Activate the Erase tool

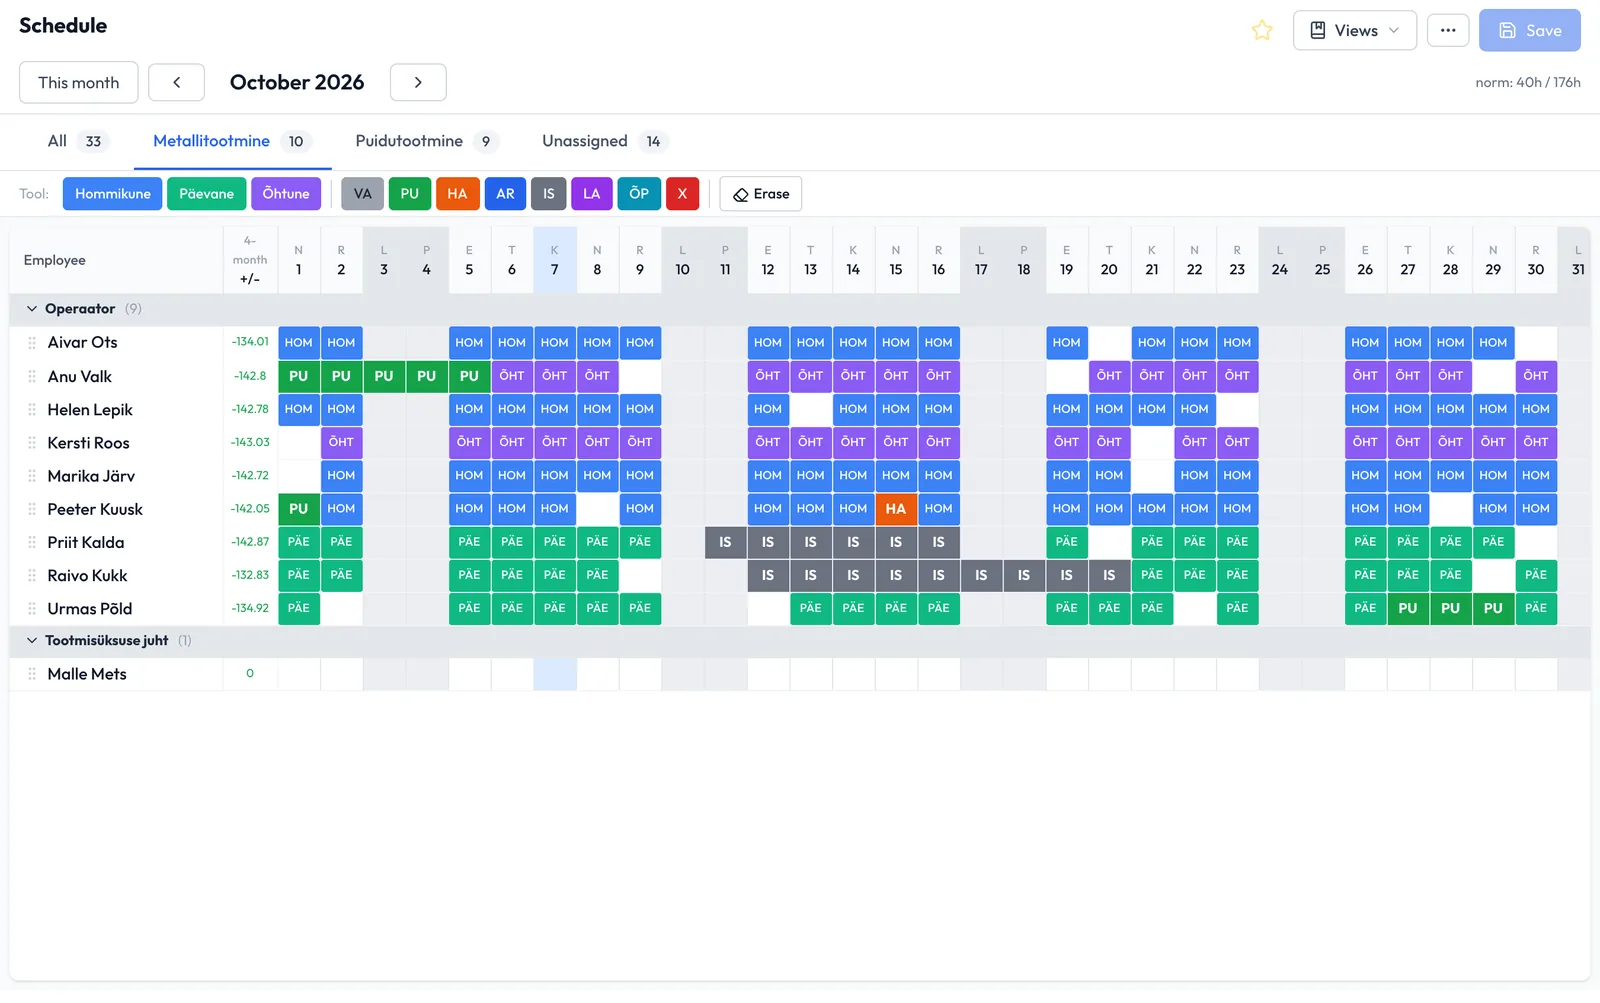(x=761, y=194)
